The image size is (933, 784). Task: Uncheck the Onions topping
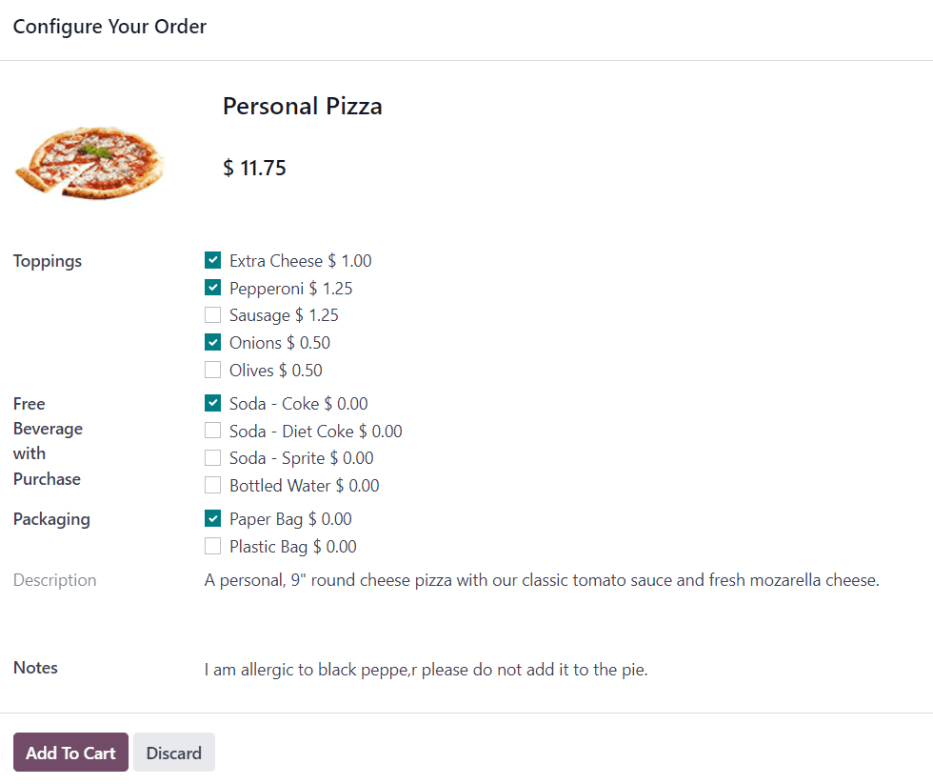coord(212,342)
